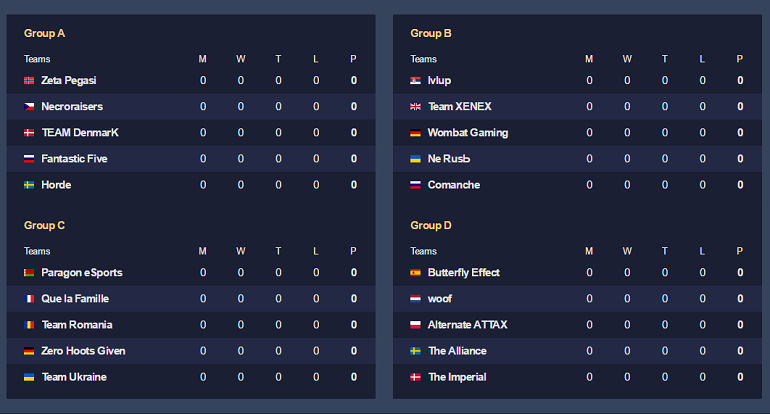The height and width of the screenshot is (414, 770).
Task: Select the Ne Rush team name
Action: tap(449, 159)
